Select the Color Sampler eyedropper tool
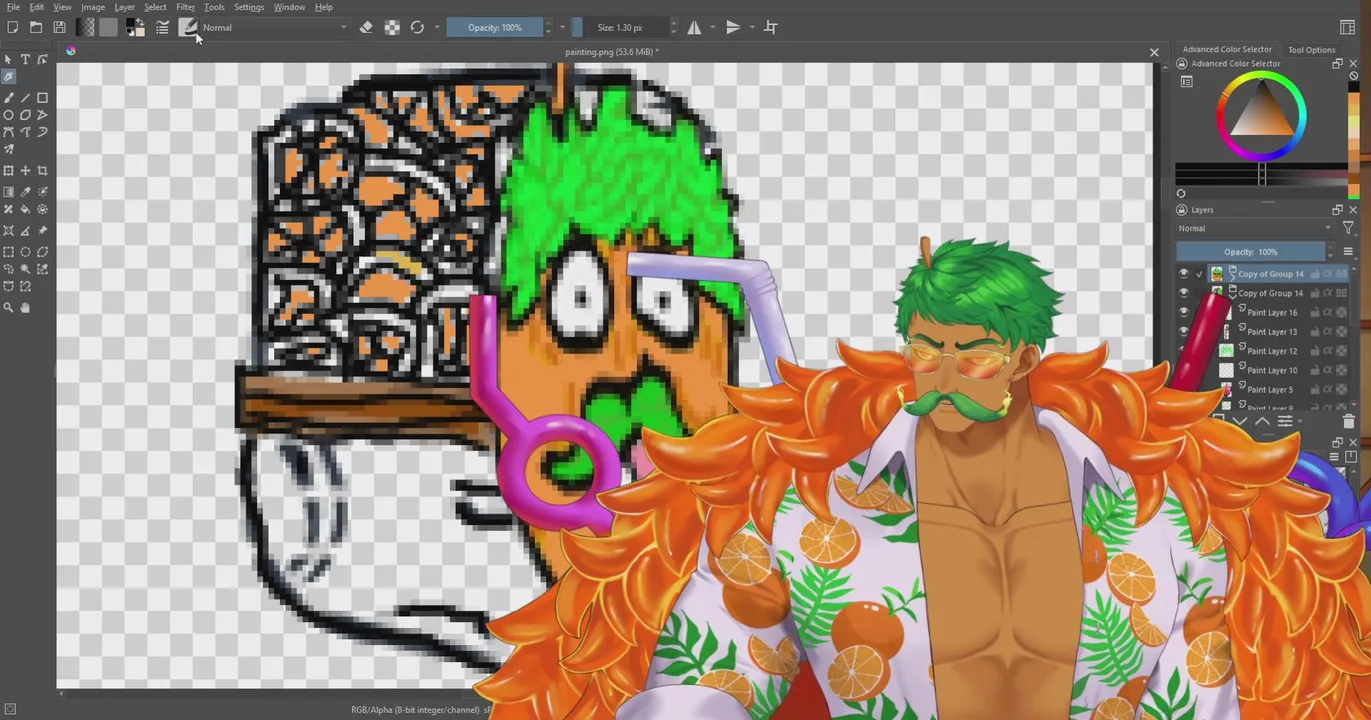Screen dimensions: 1371x720 26,192
